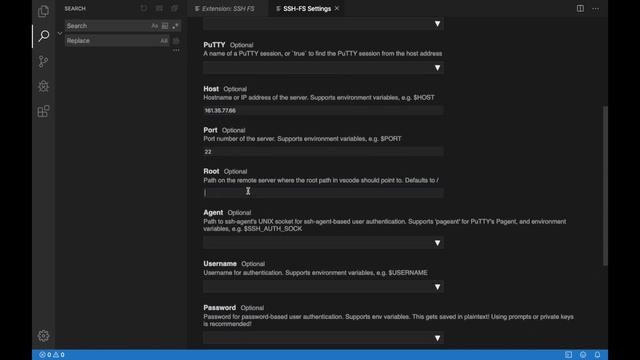Click the Root setting heading
Screen dimensions: 640x360
click(x=211, y=171)
